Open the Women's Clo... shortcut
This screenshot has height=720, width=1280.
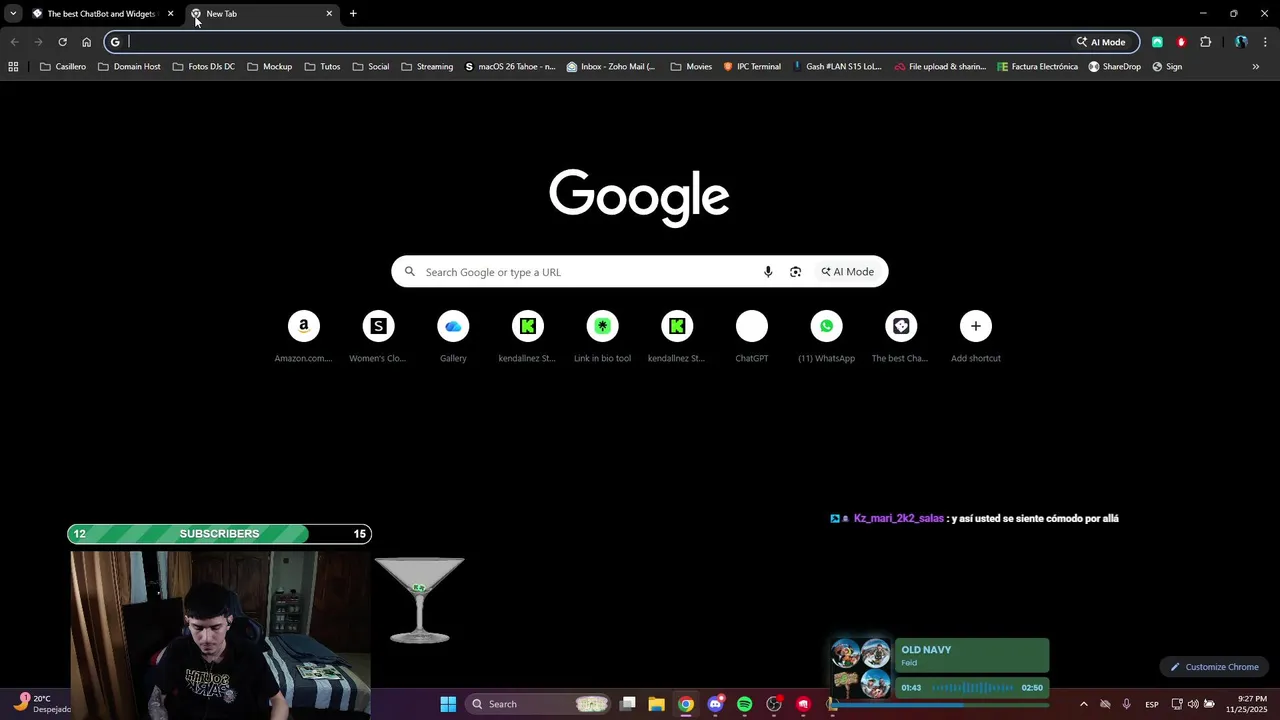coord(378,337)
